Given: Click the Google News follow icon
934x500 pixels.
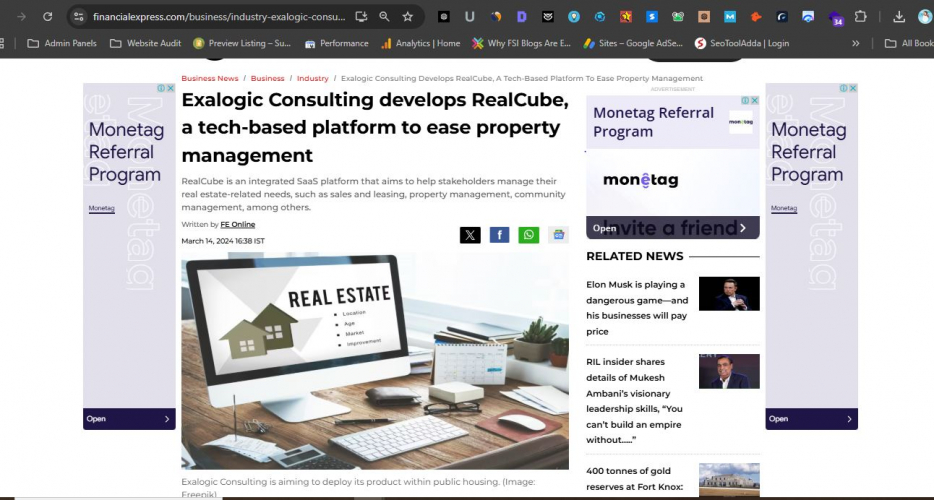Looking at the screenshot, I should coord(558,235).
